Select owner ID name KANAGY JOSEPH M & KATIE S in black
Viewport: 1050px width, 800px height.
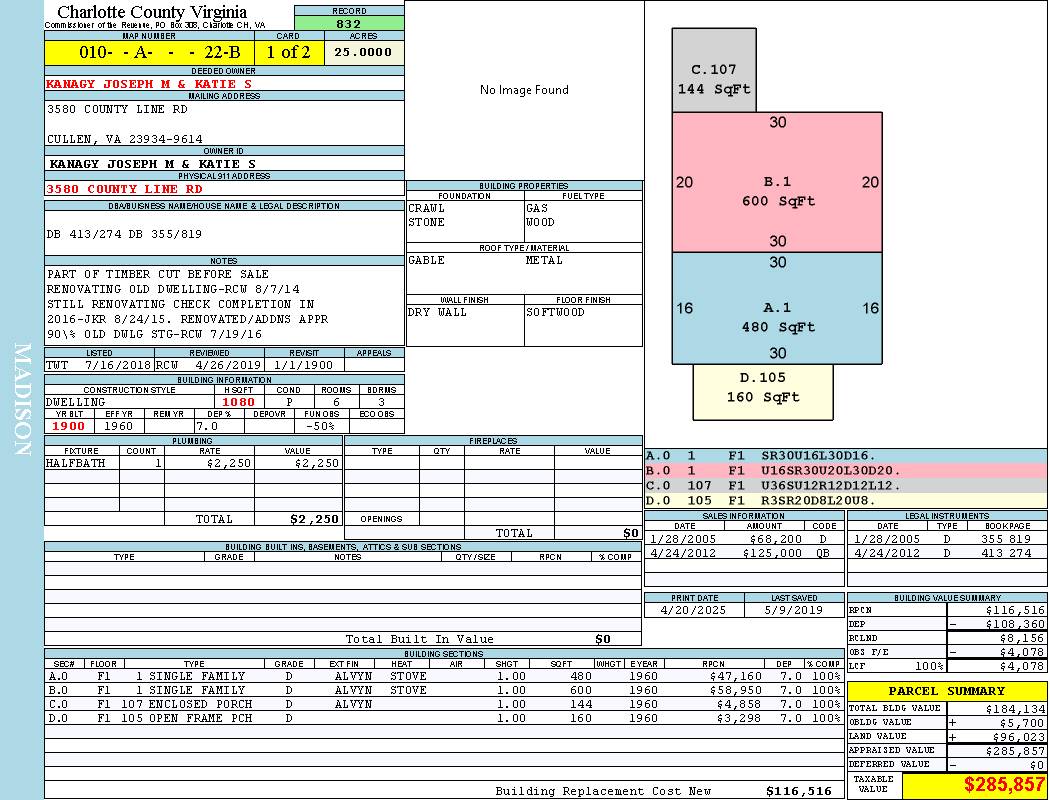click(153, 163)
